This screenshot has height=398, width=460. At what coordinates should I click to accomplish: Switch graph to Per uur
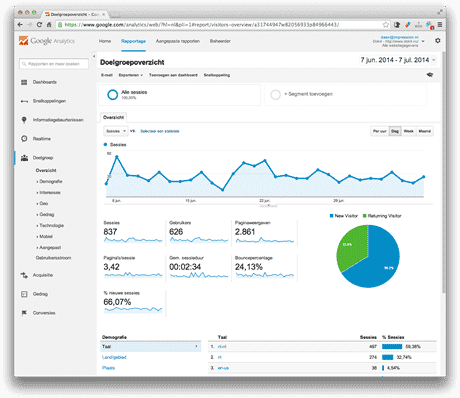point(380,131)
